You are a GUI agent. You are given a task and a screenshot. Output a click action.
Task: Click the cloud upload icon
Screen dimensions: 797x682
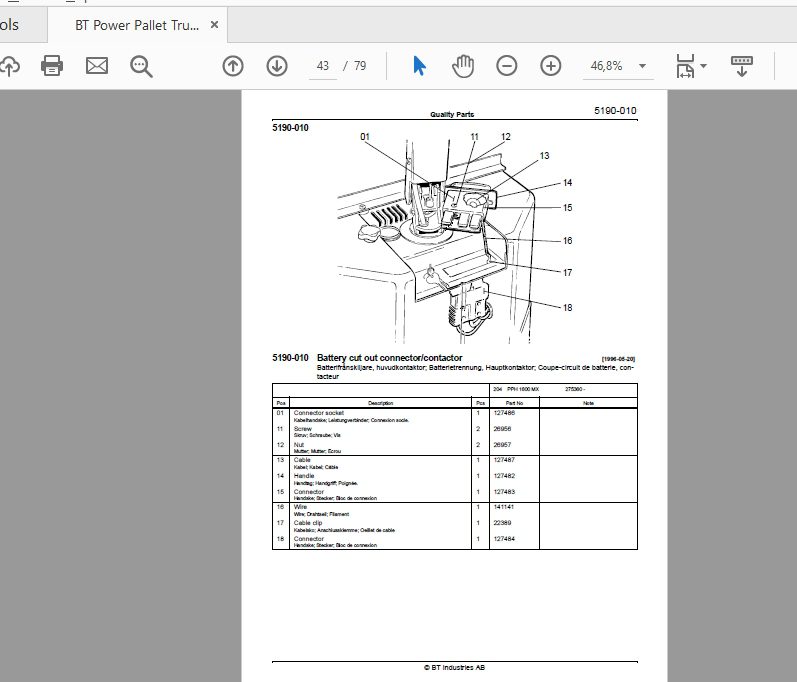tap(10, 66)
